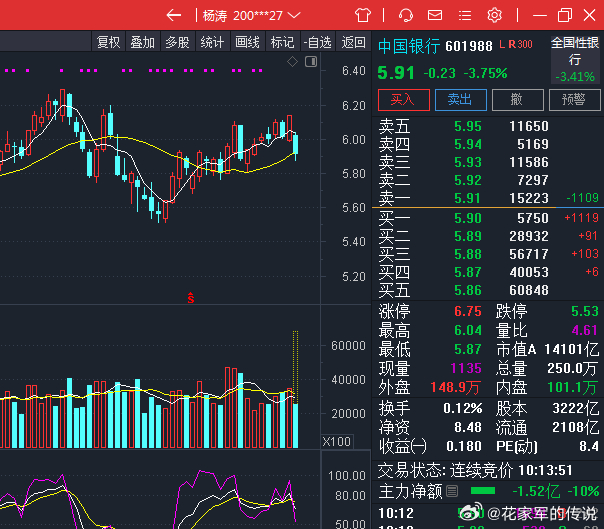604x529 pixels.
Task: Click the red 买入 buy button
Action: tap(404, 100)
